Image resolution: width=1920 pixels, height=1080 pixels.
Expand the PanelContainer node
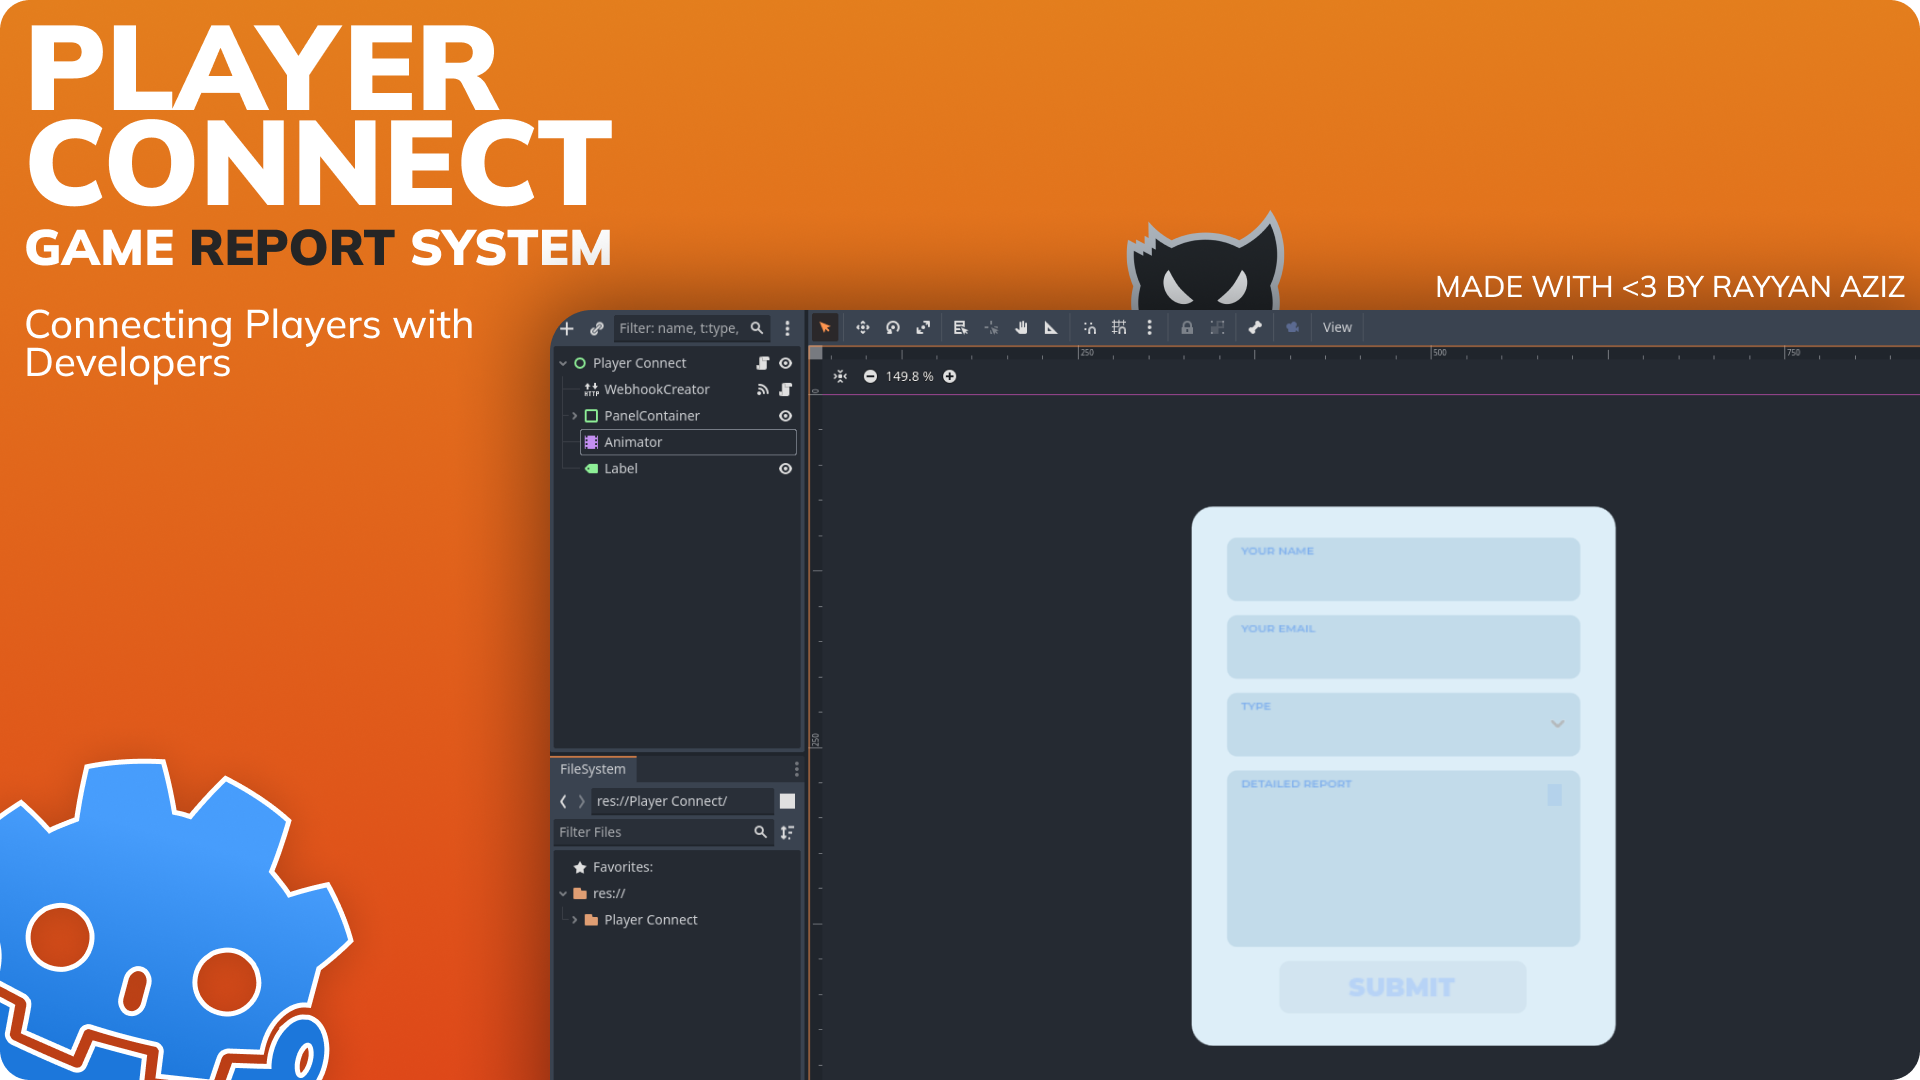[x=575, y=415]
